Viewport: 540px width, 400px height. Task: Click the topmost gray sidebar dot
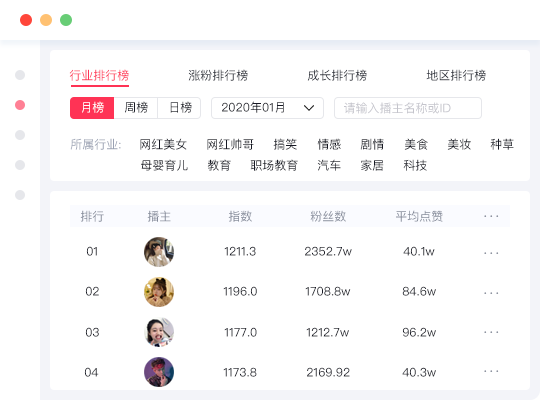[x=20, y=75]
